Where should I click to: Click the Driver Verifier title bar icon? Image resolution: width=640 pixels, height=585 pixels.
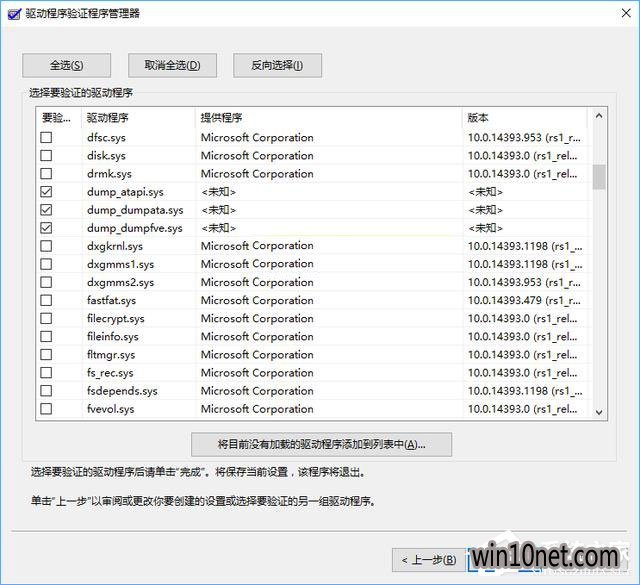(12, 13)
